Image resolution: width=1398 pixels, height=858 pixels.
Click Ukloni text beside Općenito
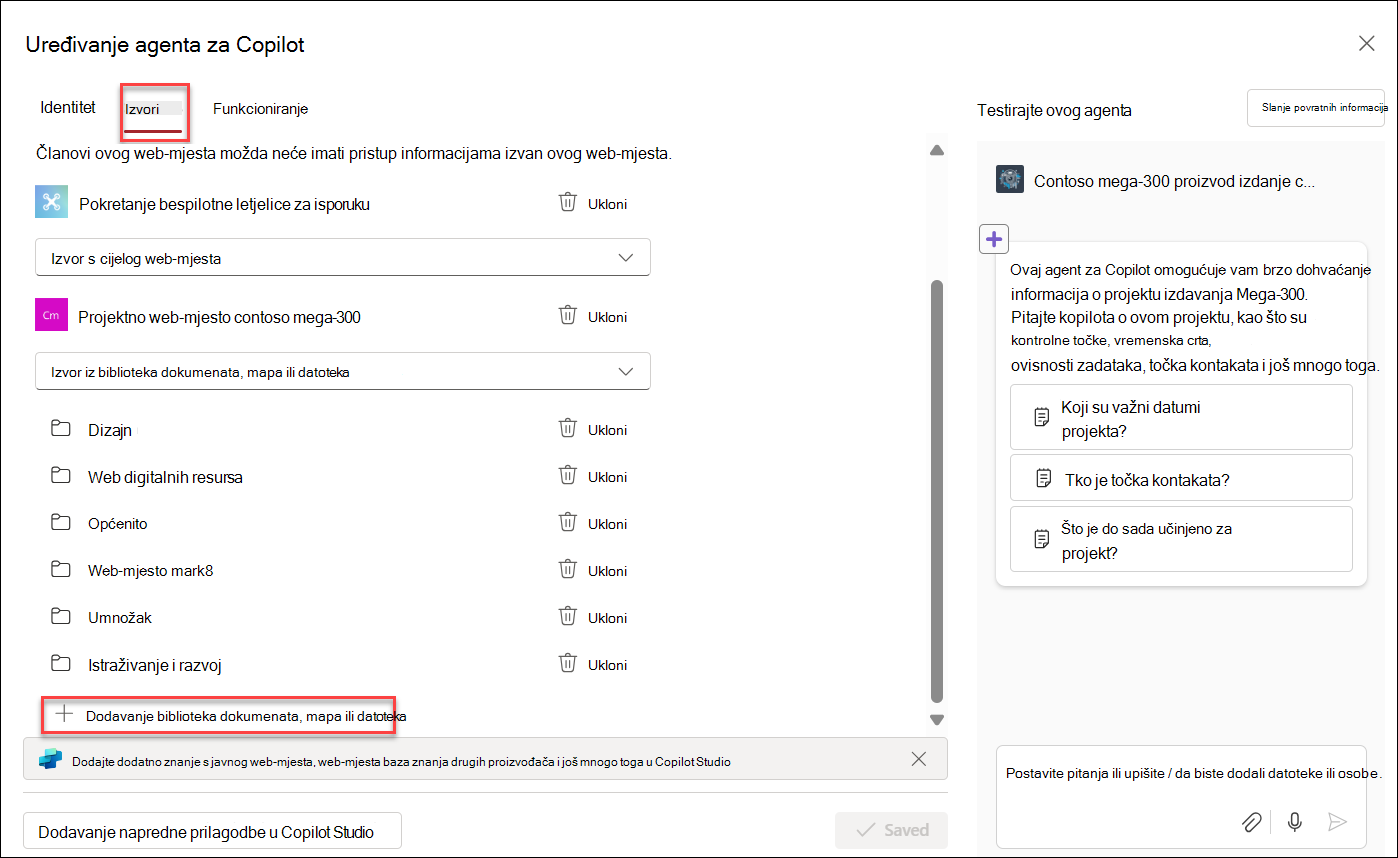pos(607,524)
